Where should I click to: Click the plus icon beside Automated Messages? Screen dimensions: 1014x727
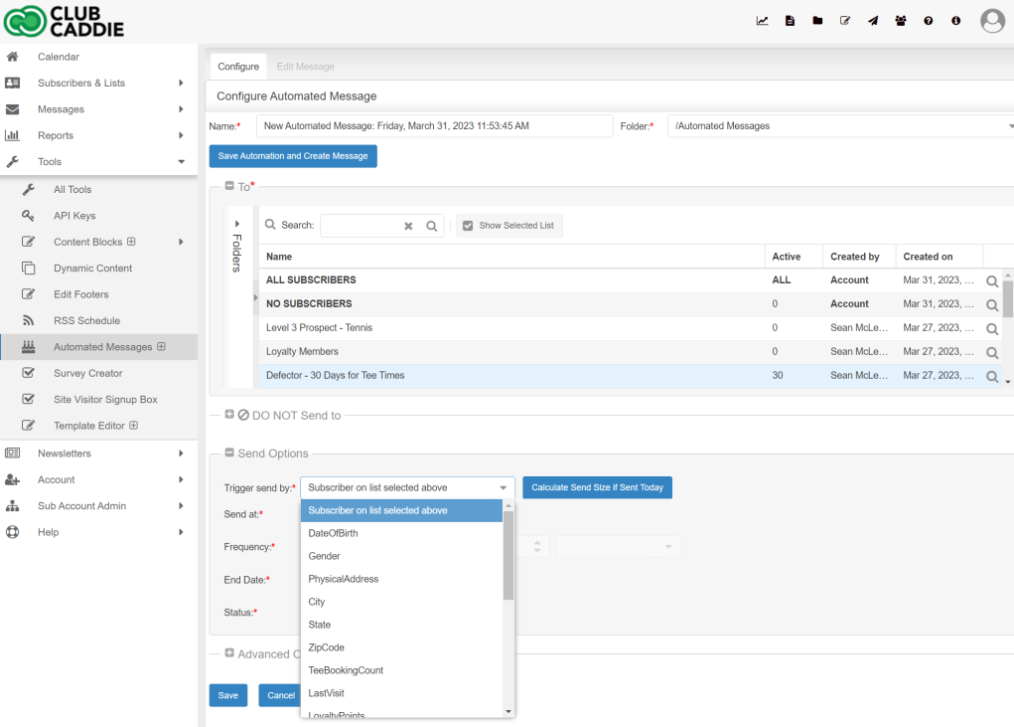[x=161, y=347]
